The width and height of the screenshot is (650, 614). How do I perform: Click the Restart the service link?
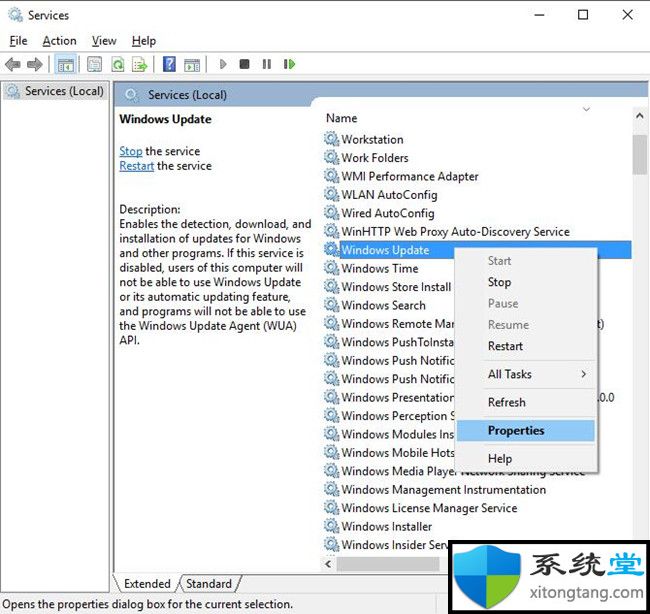point(136,166)
